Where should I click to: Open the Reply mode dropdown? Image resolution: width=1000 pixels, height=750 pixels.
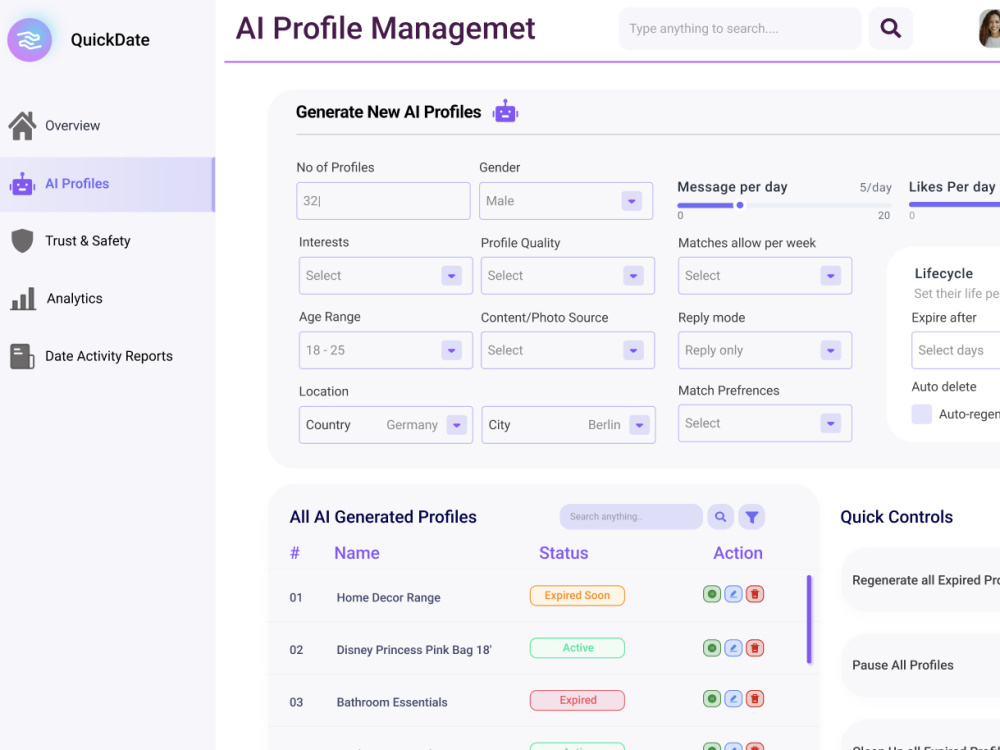click(x=765, y=350)
